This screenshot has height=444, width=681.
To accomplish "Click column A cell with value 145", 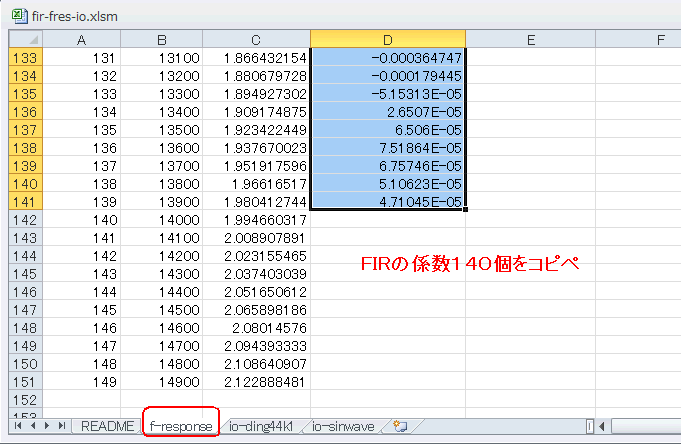I will point(82,310).
